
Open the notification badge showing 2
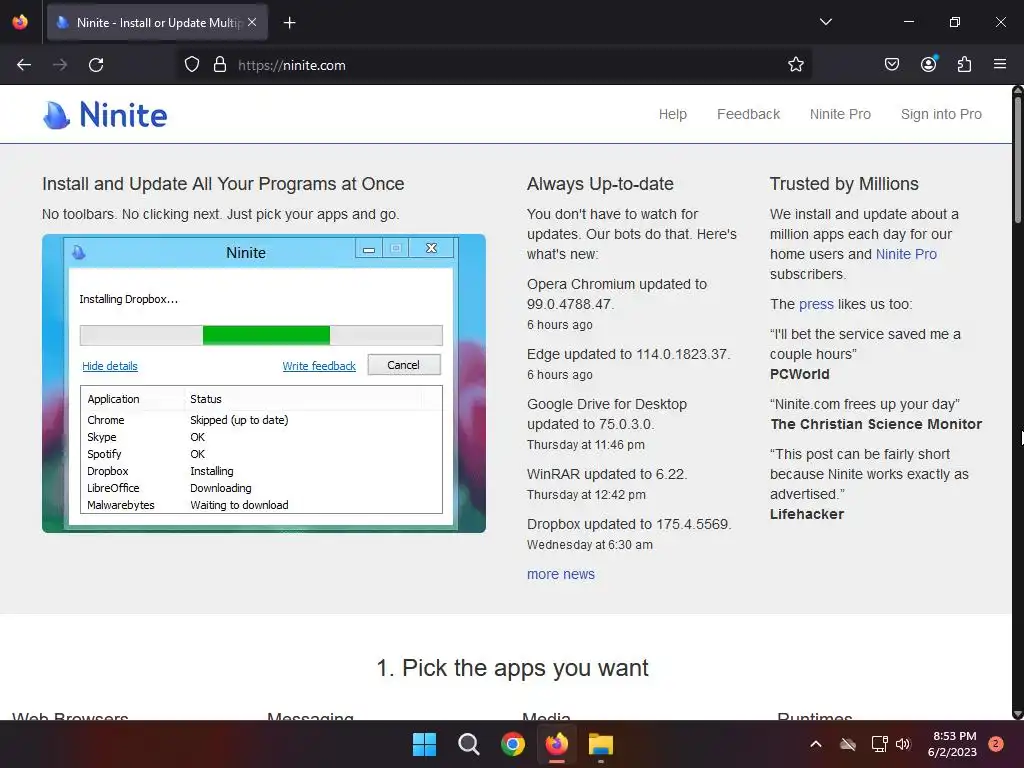point(995,744)
